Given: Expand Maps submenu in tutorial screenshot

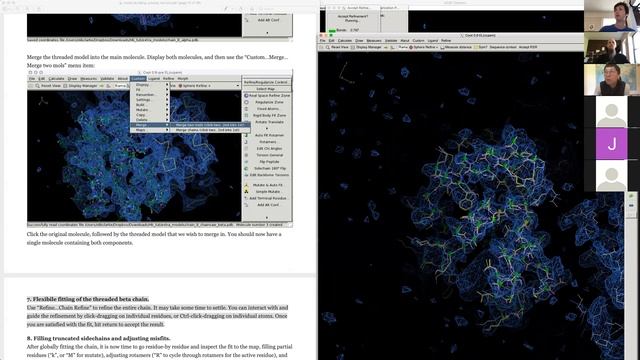Looking at the screenshot, I should (149, 130).
